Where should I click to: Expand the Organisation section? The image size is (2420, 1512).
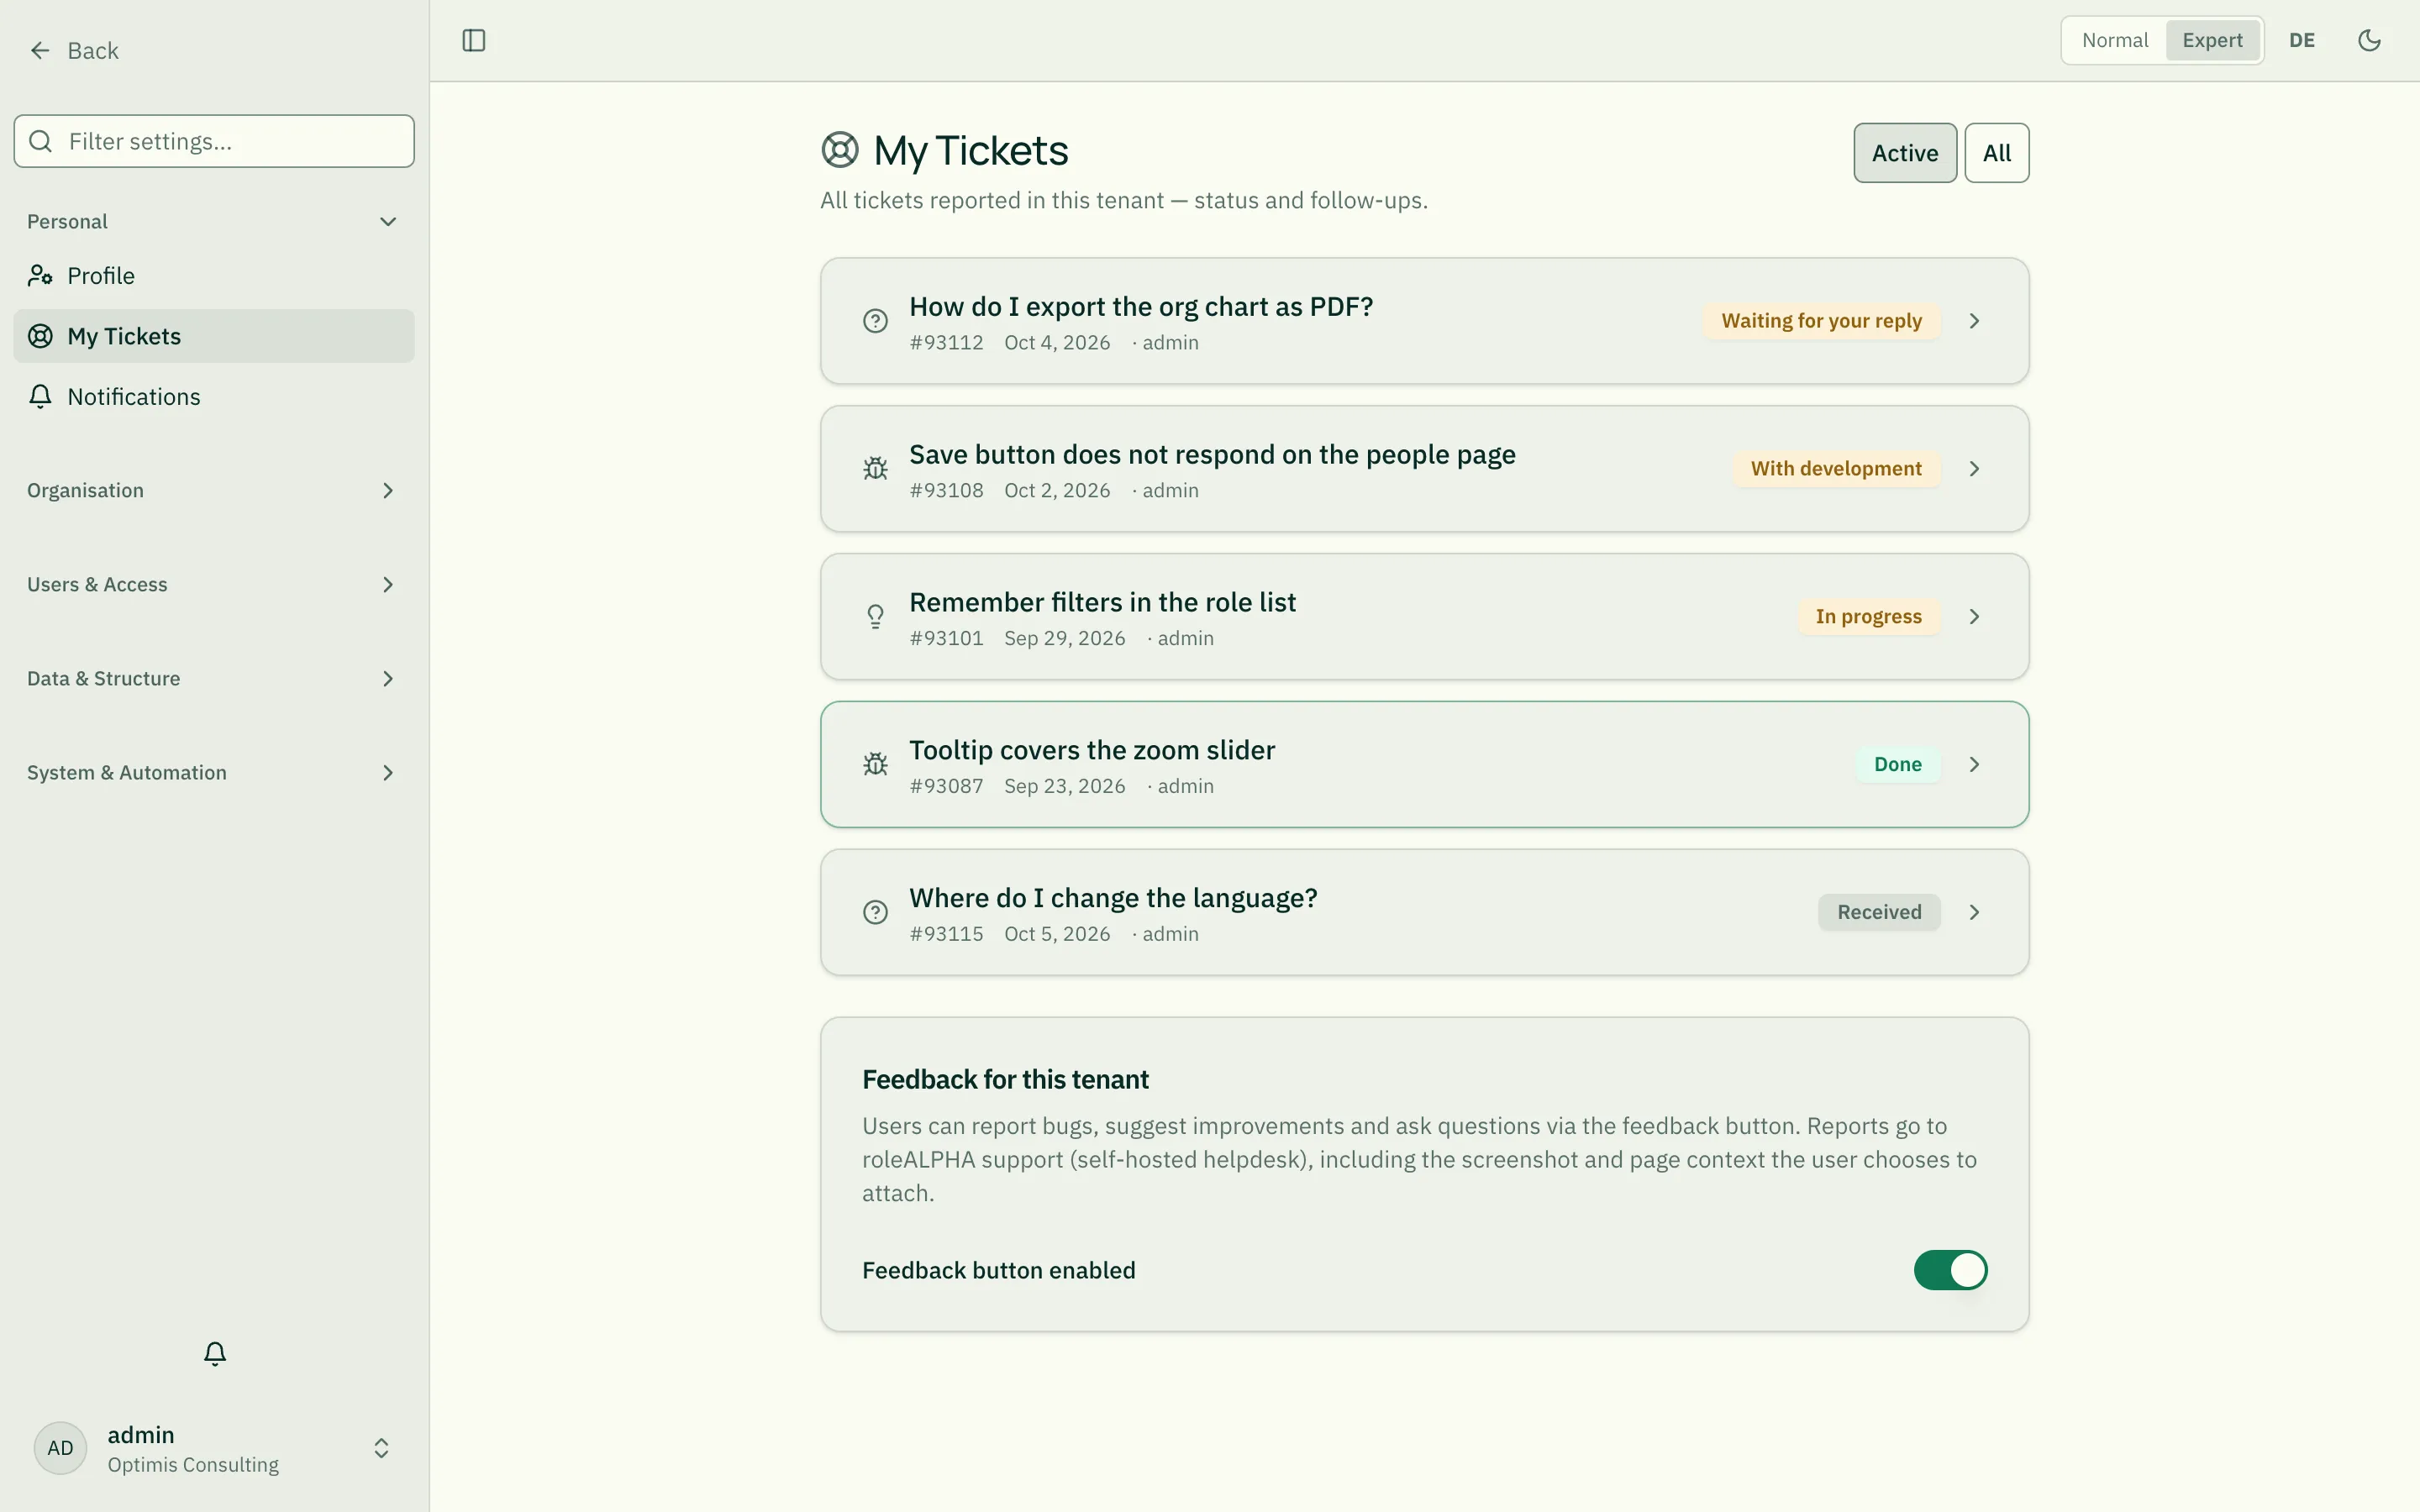pyautogui.click(x=214, y=490)
